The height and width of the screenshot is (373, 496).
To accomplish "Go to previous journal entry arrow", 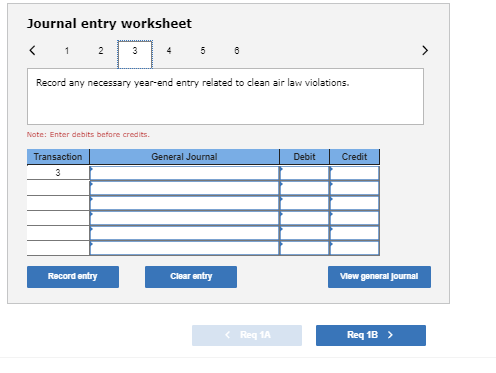I will 32,51.
